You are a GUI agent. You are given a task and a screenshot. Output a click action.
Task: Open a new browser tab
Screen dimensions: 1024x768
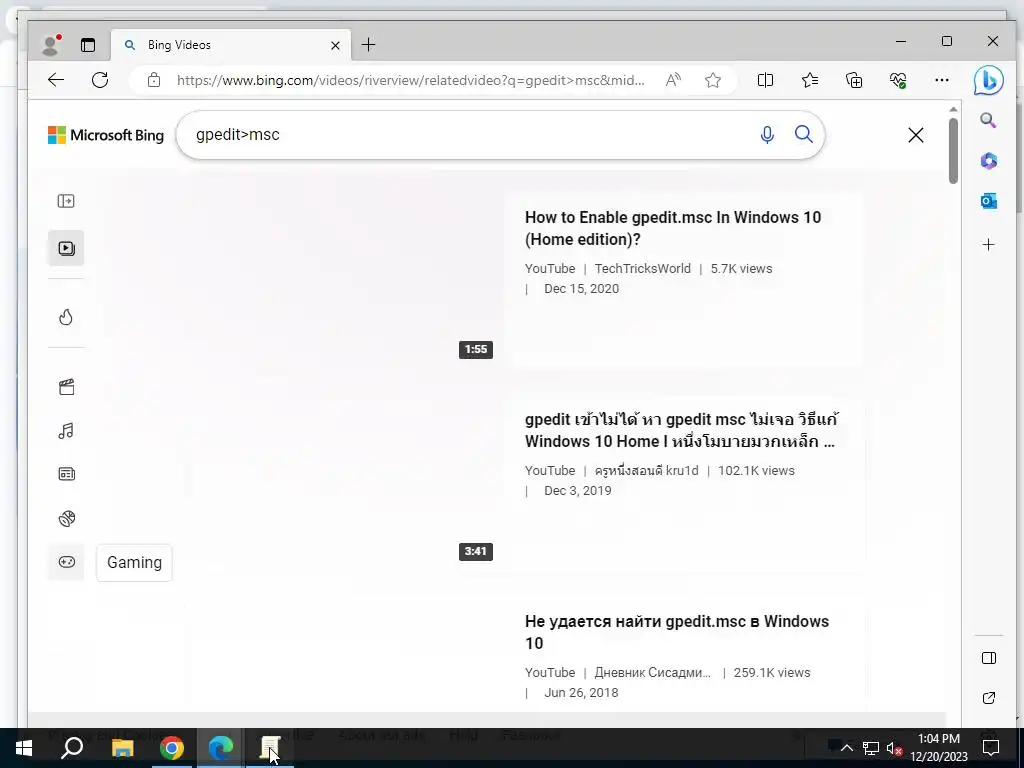pyautogui.click(x=368, y=44)
